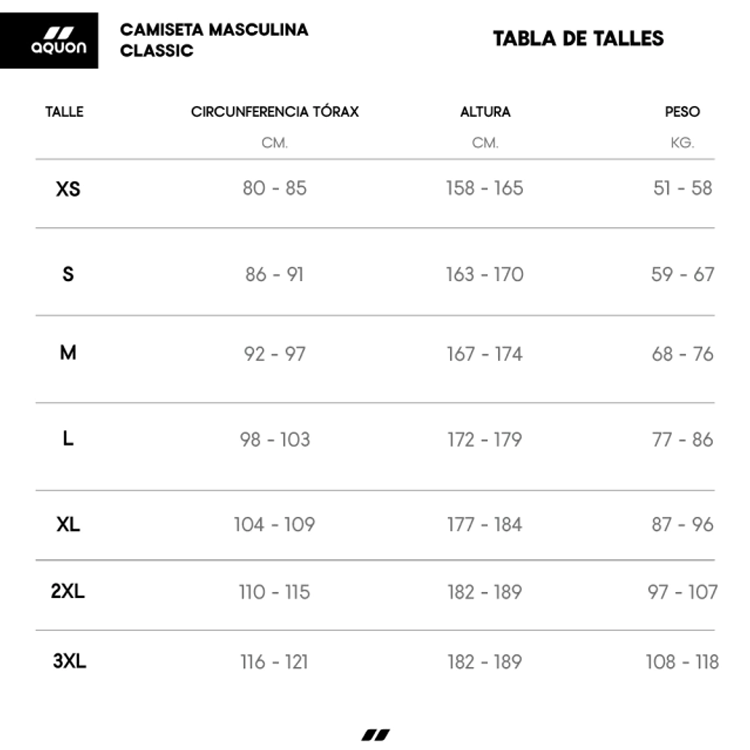Click the weight value 51 - 58
Screen dimensions: 750x750
point(683,188)
